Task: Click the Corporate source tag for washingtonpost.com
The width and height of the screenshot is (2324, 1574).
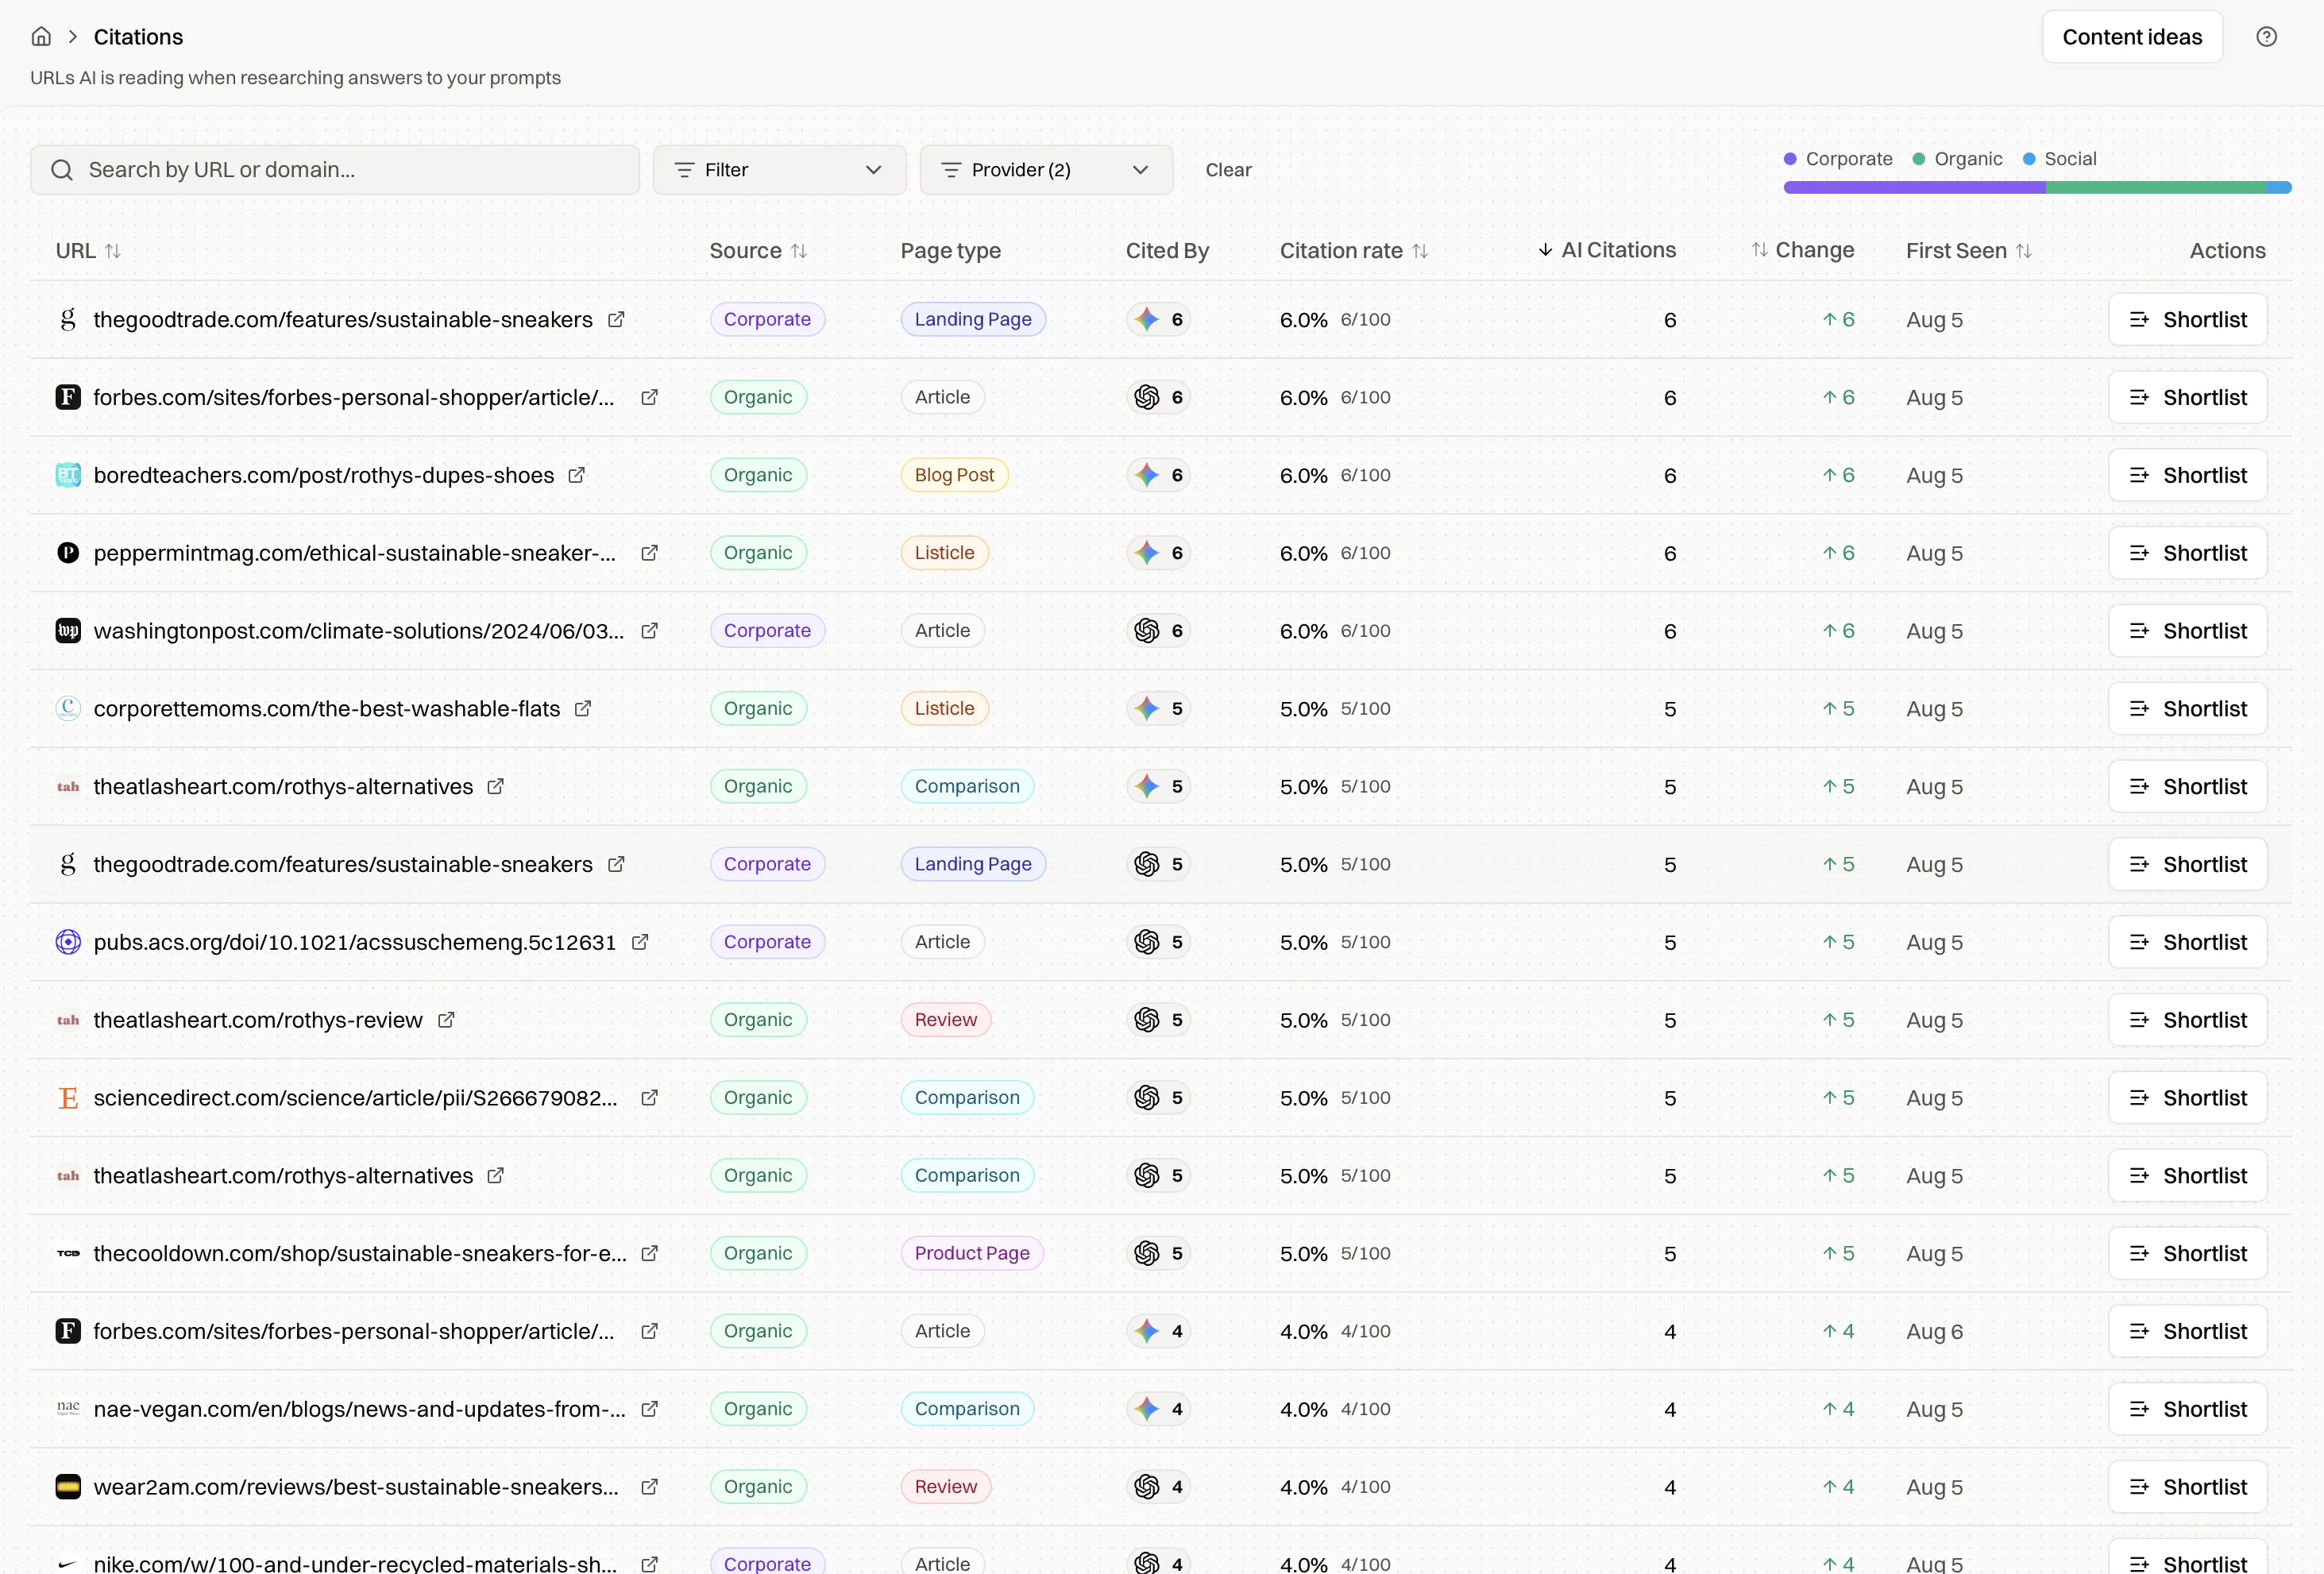Action: 767,631
